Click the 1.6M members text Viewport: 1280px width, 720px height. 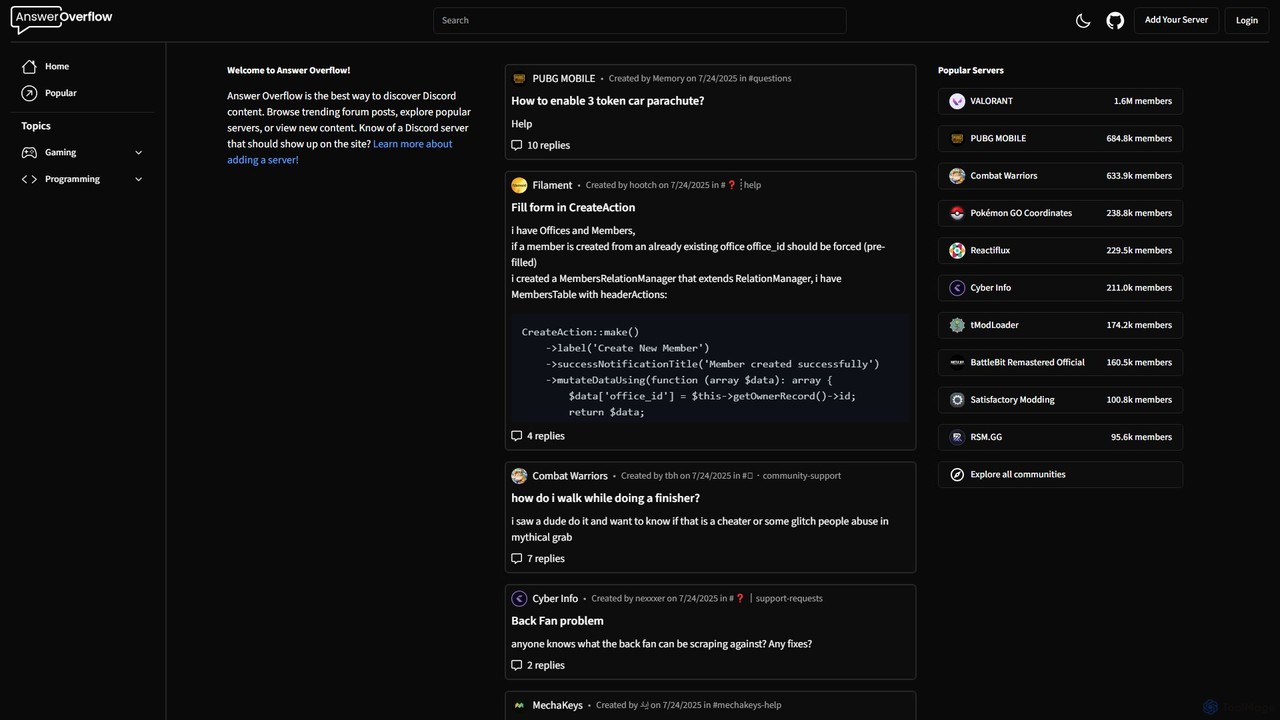[1143, 101]
